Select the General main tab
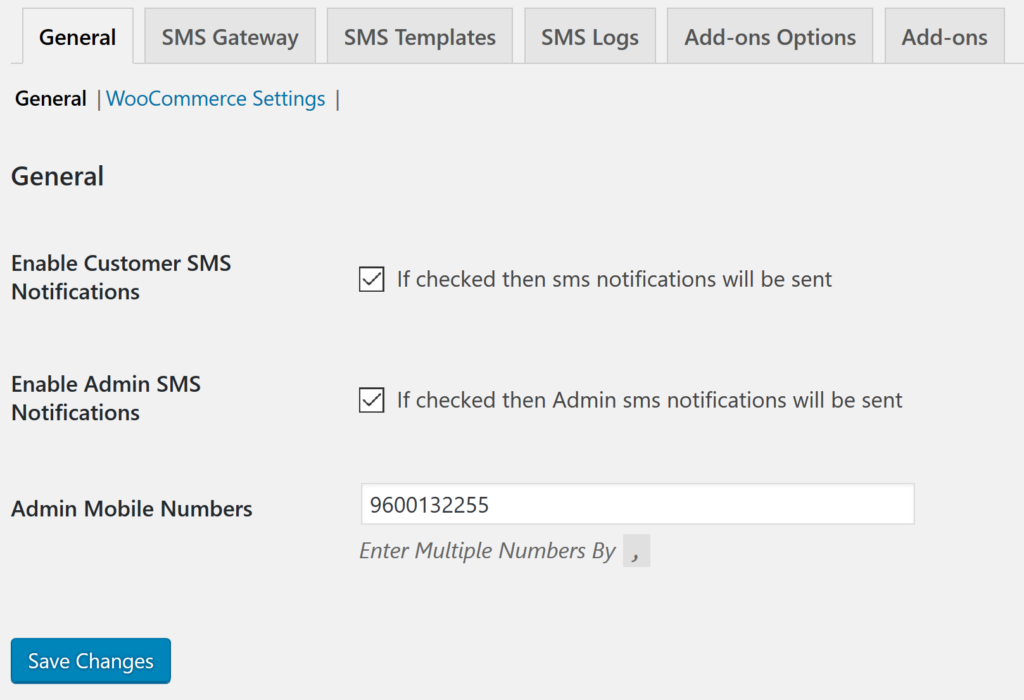This screenshot has width=1024, height=700. point(78,37)
